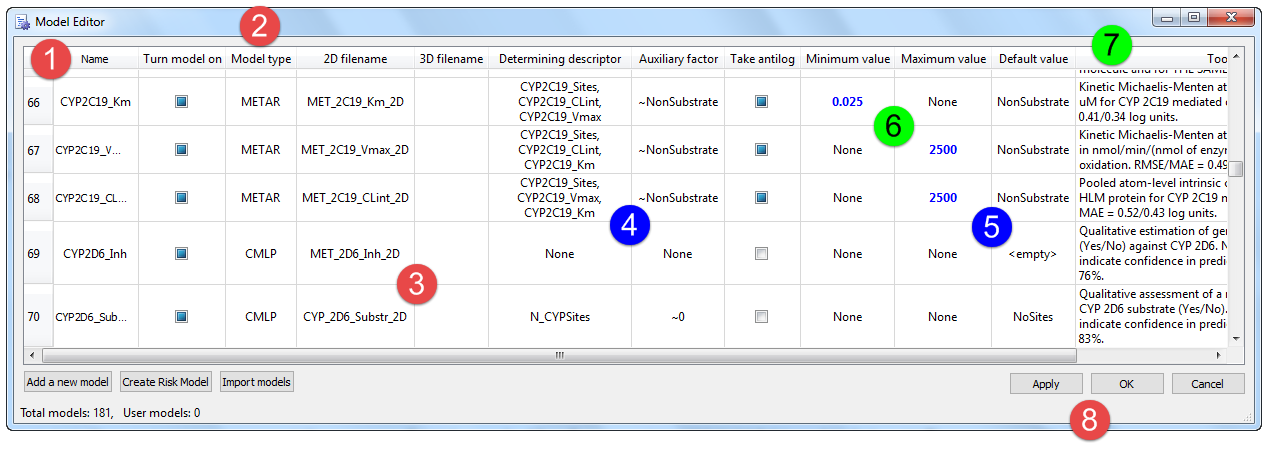
Task: Uncheck Take antilog for CYP2C19_Km row
Action: click(761, 101)
